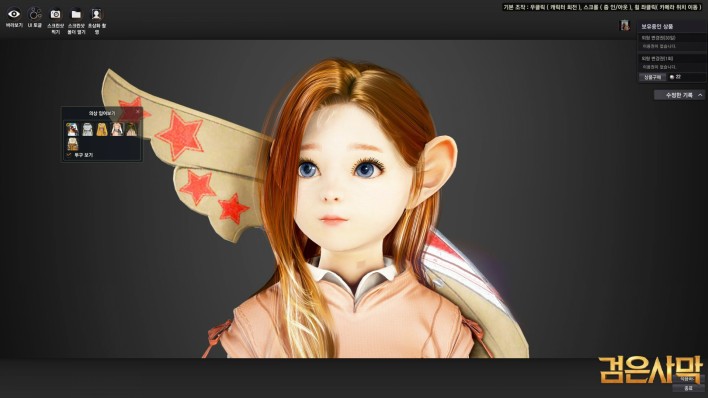Select the 30-day appearance coupon entry
Viewport: 708px width, 398px height.
coord(671,42)
